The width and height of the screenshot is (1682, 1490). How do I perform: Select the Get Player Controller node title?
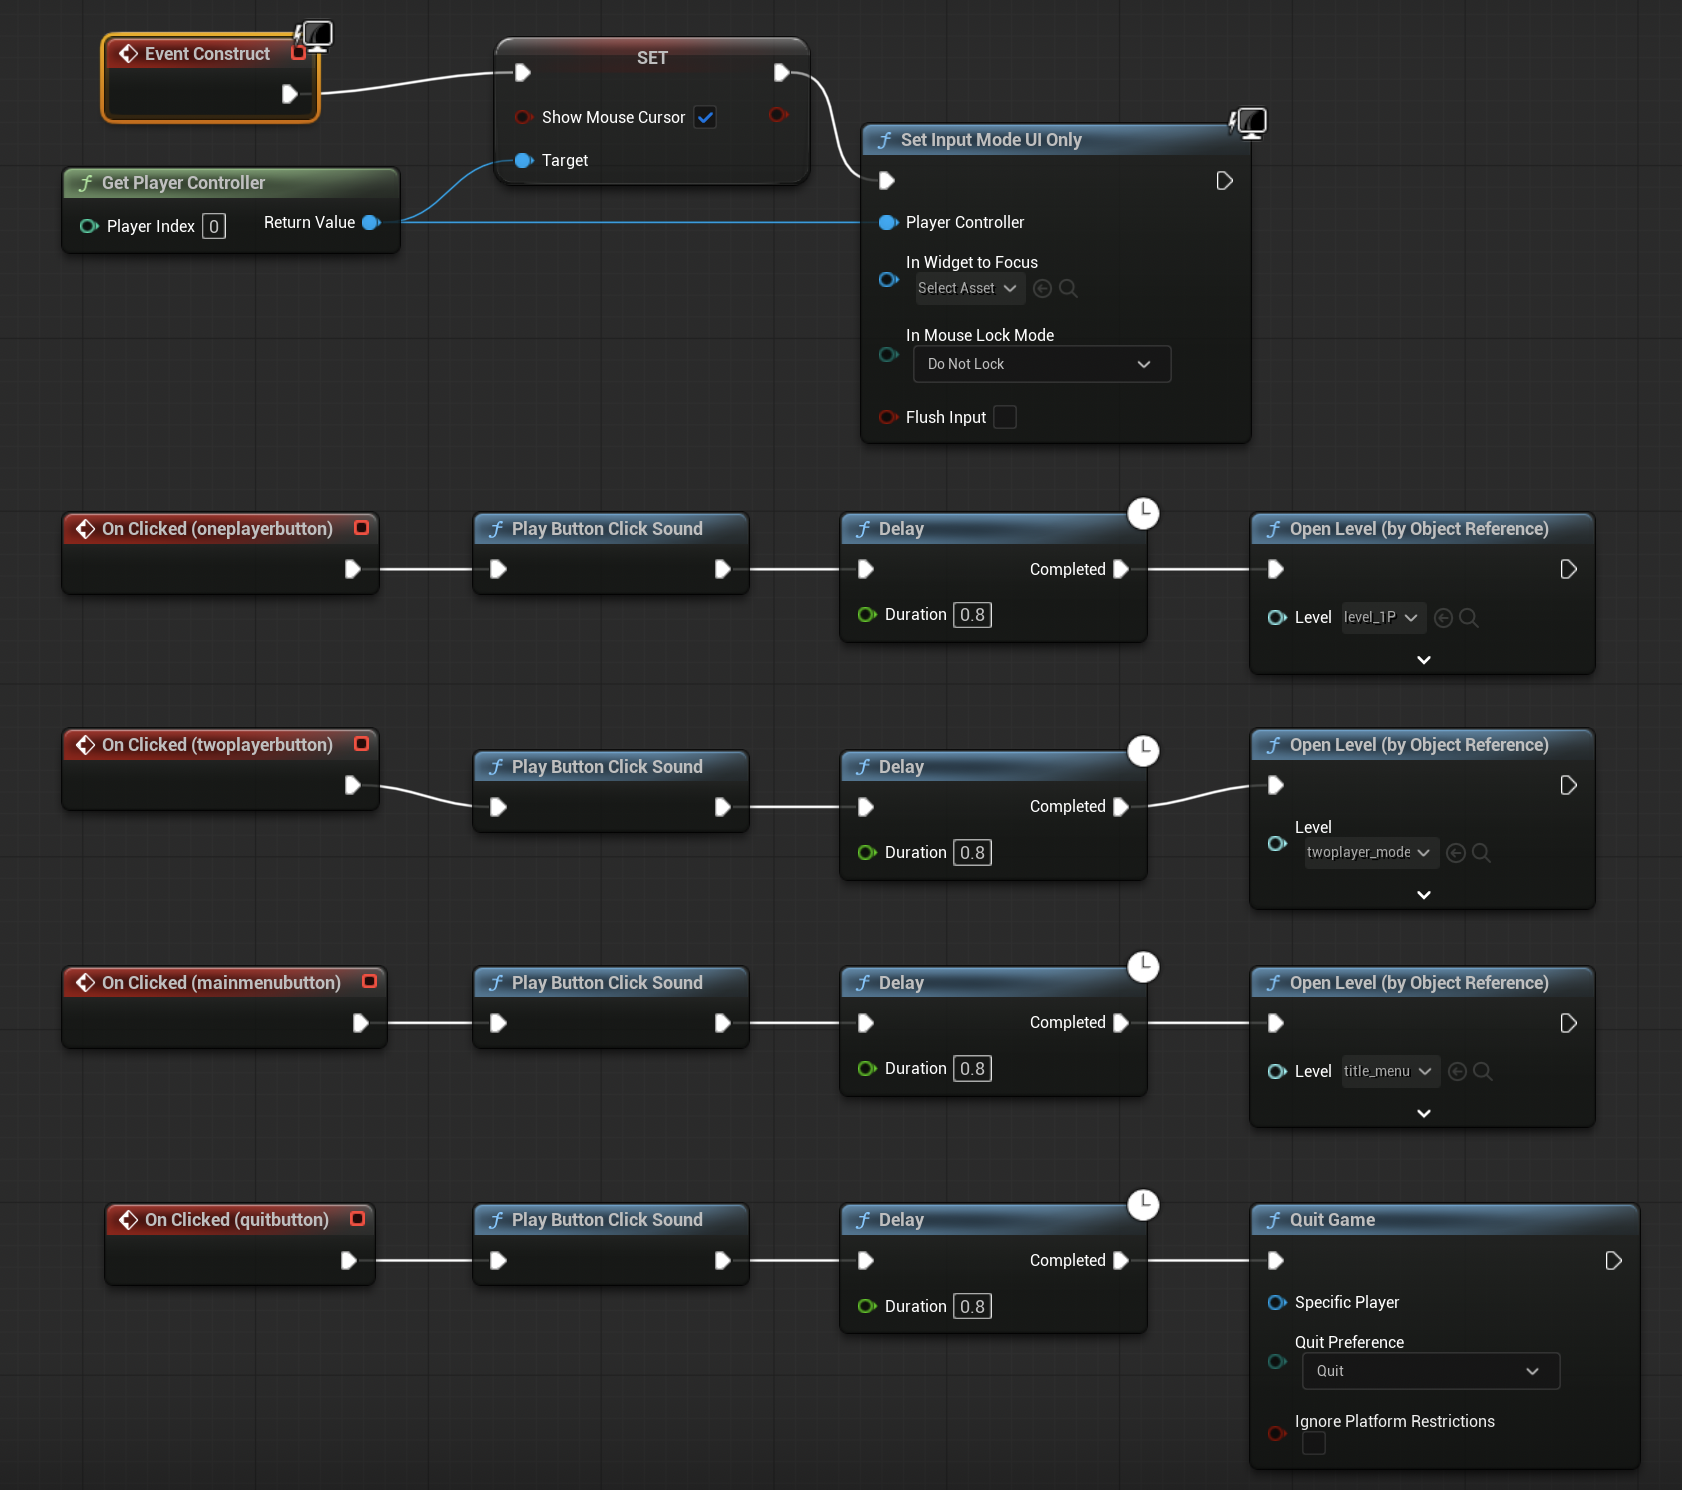pyautogui.click(x=183, y=183)
